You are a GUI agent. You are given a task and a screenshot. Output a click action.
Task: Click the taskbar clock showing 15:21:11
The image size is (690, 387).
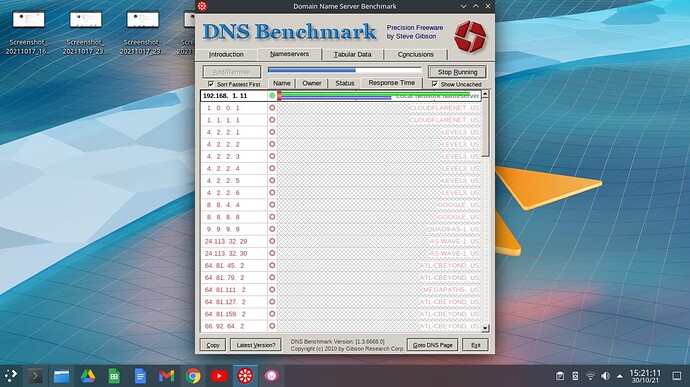point(645,376)
